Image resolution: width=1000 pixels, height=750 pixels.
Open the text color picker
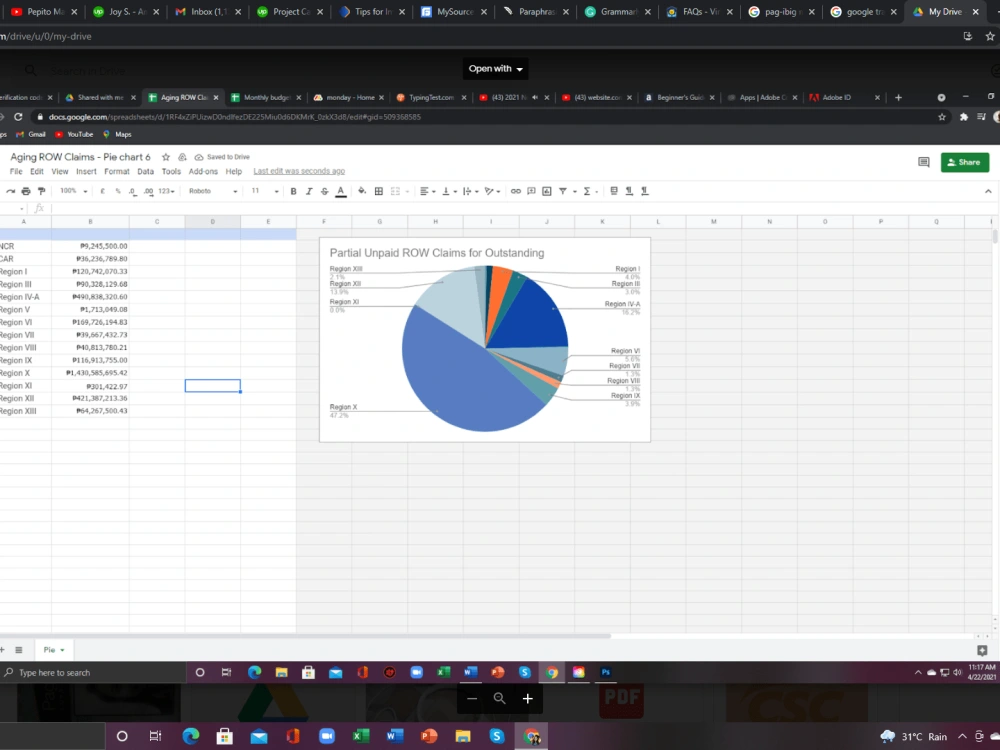[x=341, y=191]
